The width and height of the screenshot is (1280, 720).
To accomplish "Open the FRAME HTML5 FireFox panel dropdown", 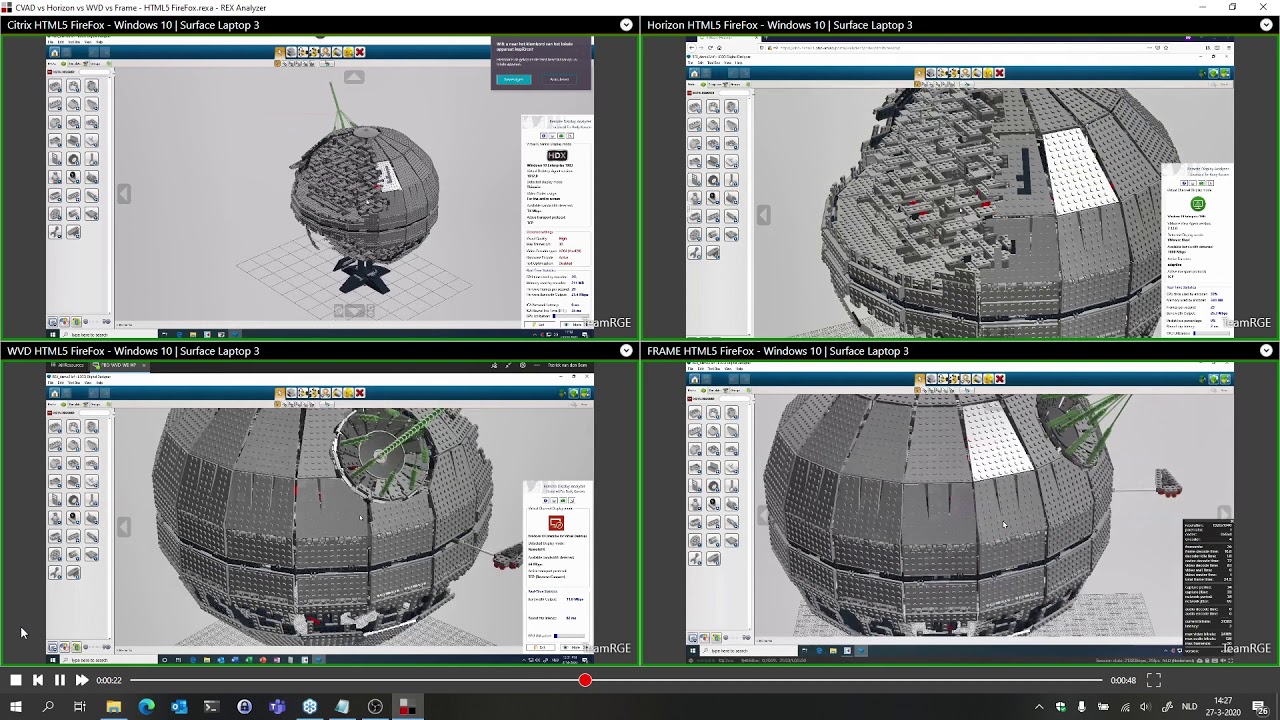I will (1266, 351).
